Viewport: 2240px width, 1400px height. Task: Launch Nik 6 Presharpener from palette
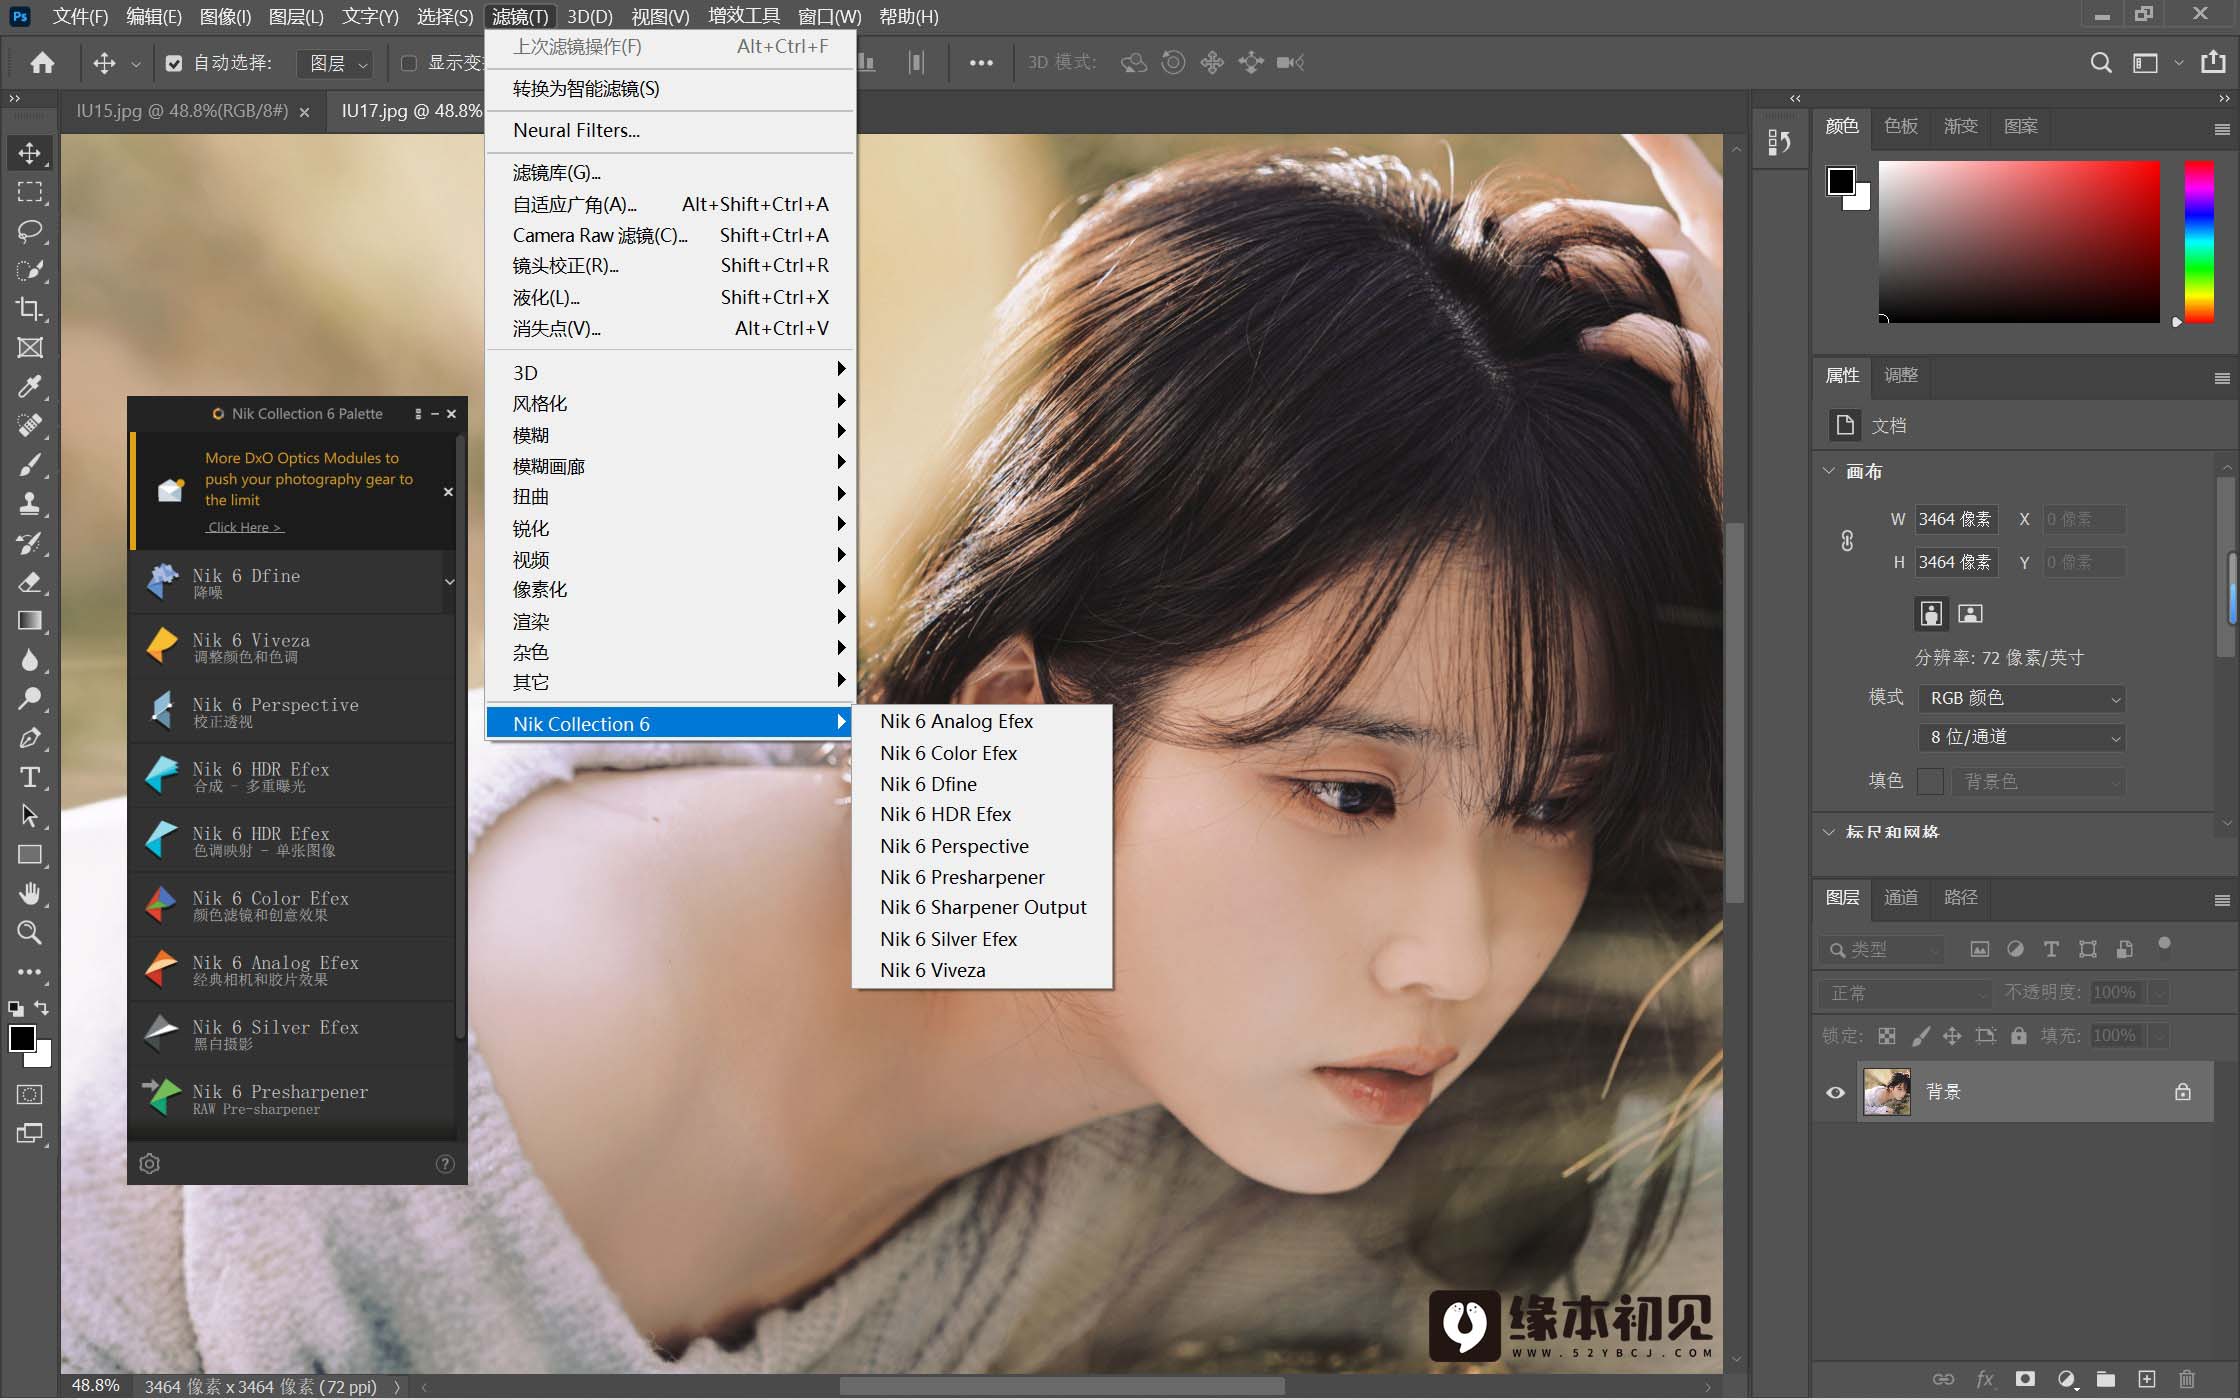(x=294, y=1098)
